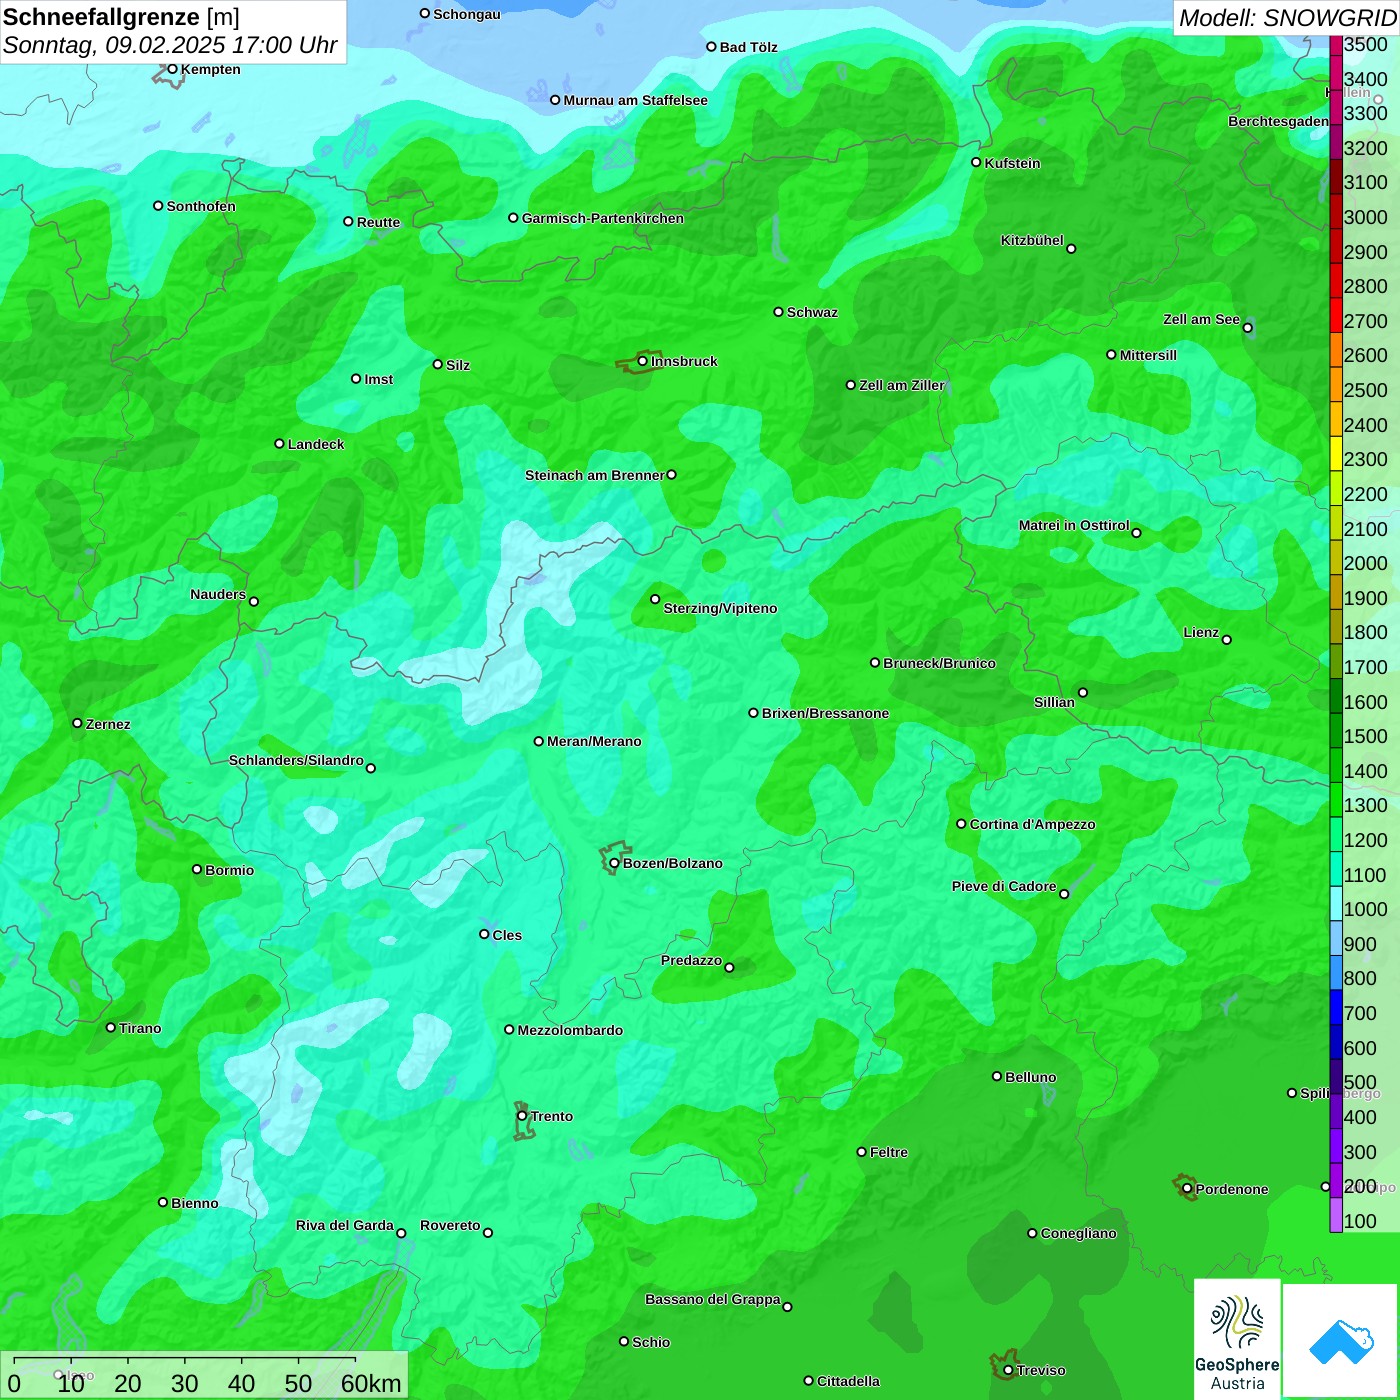Click the Lienz location marker dot
The image size is (1400, 1400).
pyautogui.click(x=1227, y=640)
